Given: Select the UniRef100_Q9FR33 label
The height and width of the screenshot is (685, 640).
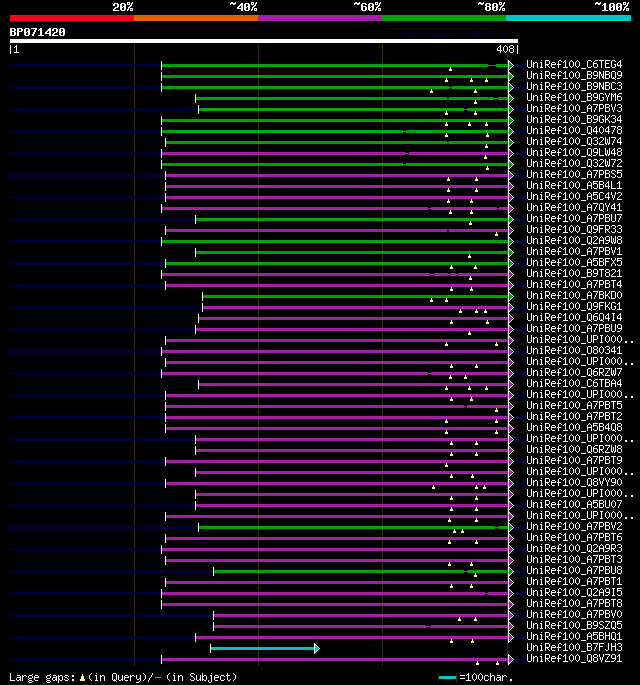Looking at the screenshot, I should (x=574, y=229).
